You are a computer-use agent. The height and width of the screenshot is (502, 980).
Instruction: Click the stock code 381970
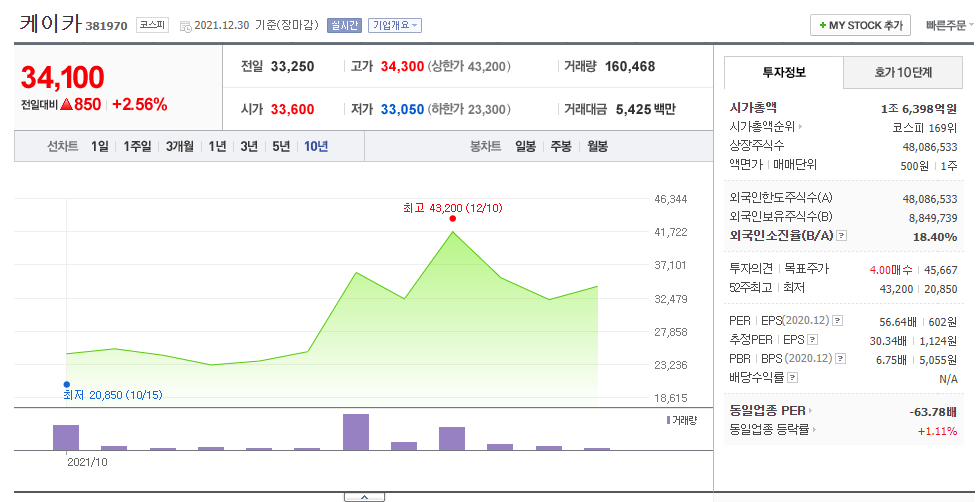tap(106, 26)
